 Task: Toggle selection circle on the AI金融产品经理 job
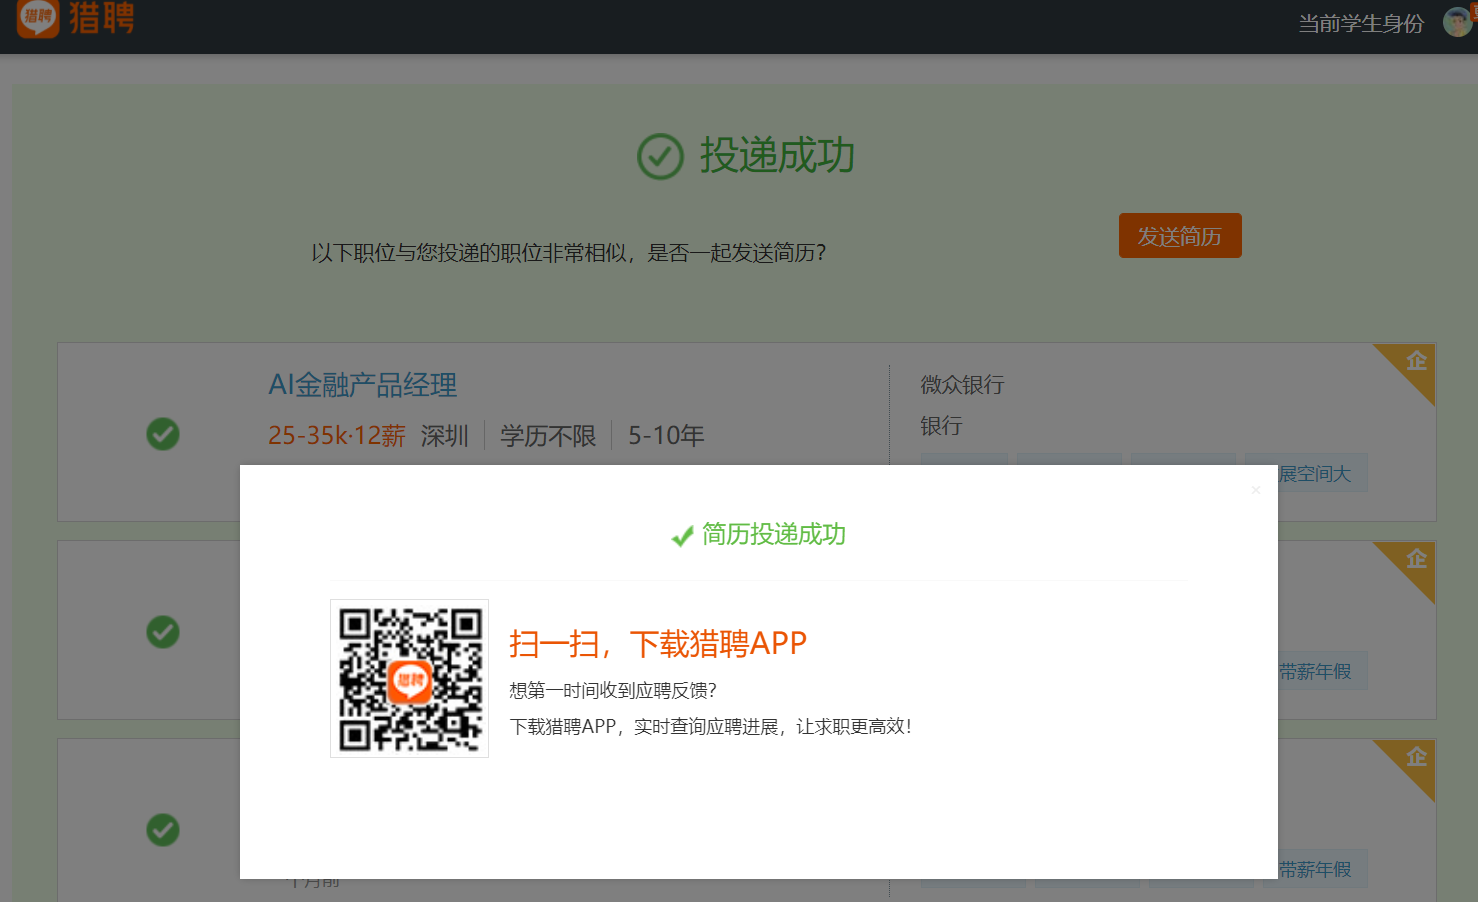coord(162,434)
